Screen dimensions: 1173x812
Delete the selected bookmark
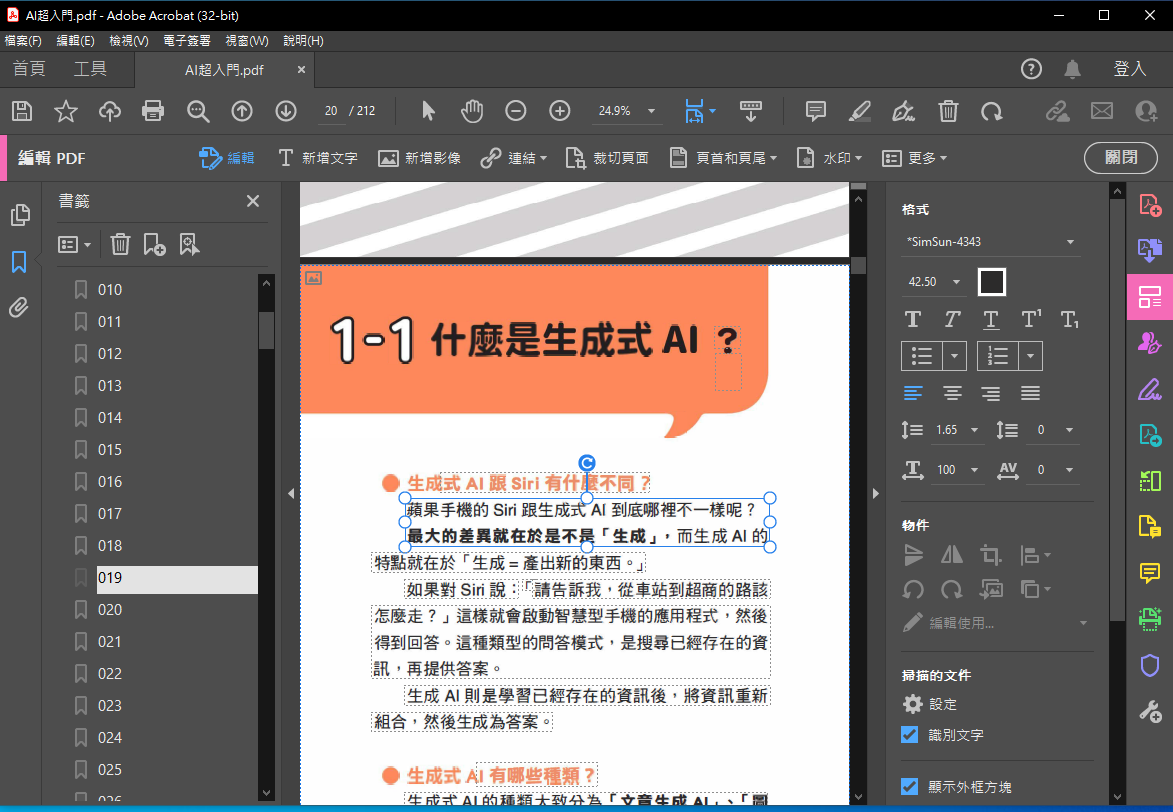point(120,244)
